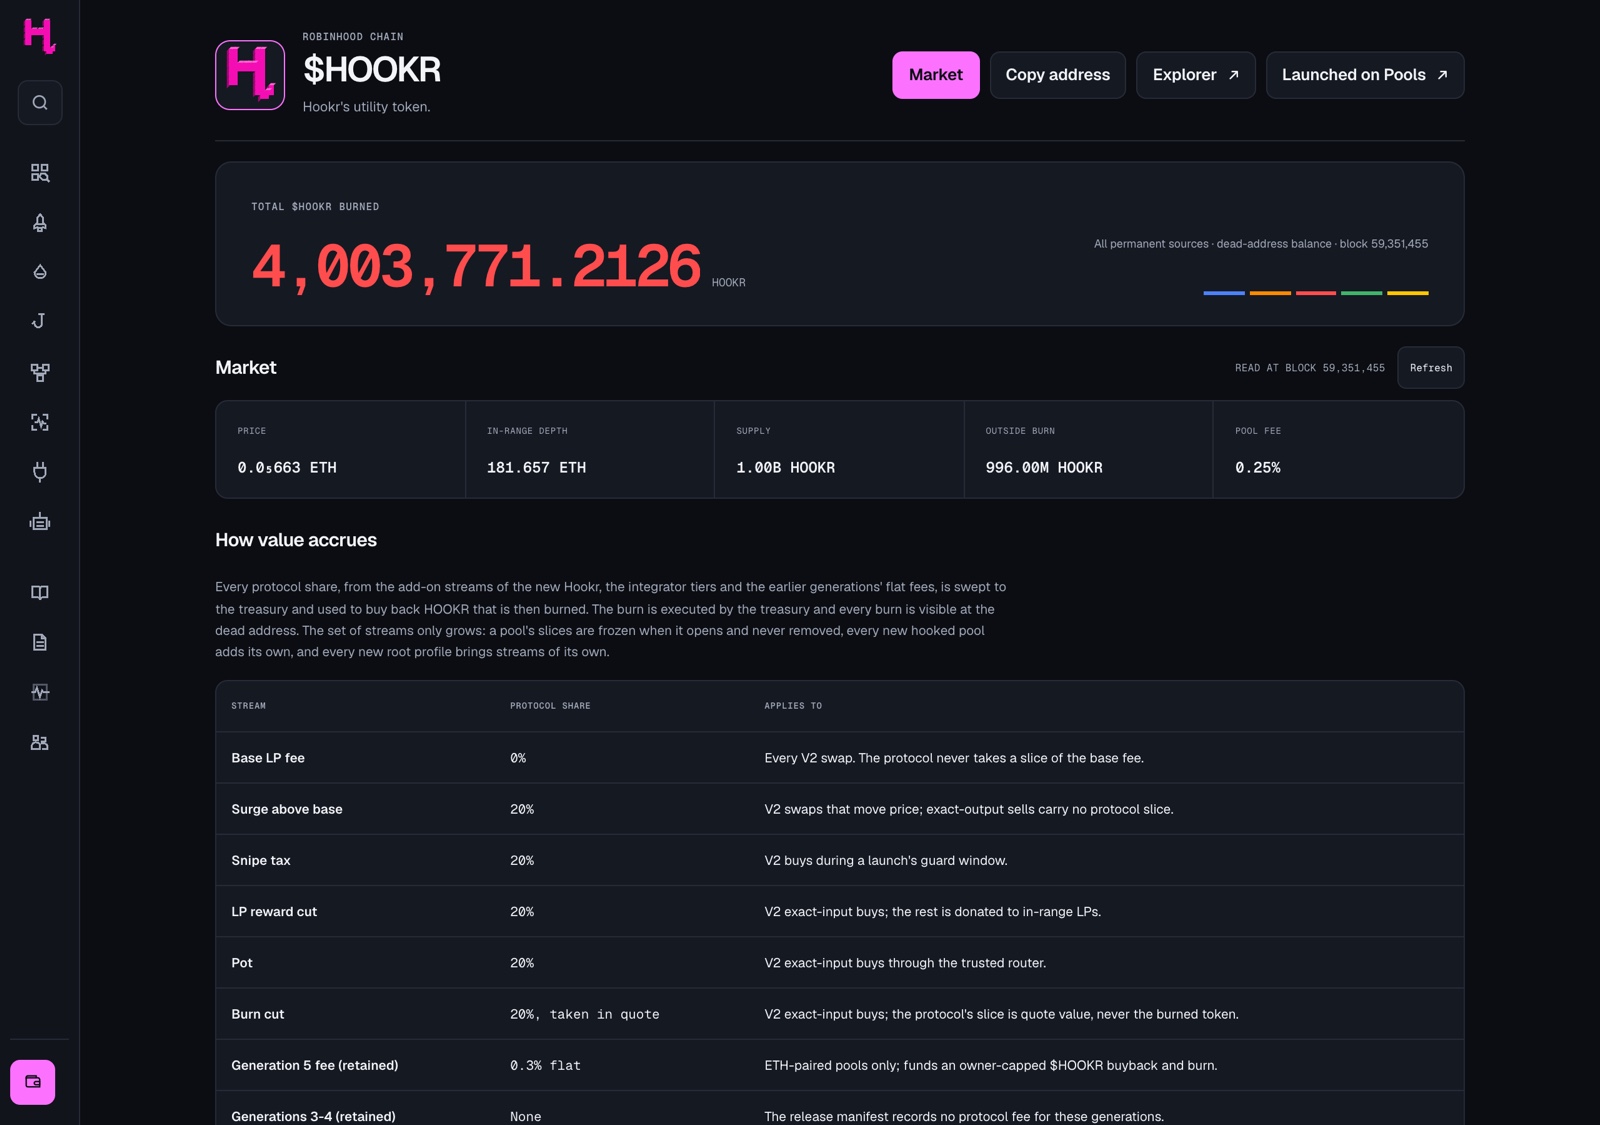Select the Market tab button
The height and width of the screenshot is (1125, 1600).
tap(936, 75)
